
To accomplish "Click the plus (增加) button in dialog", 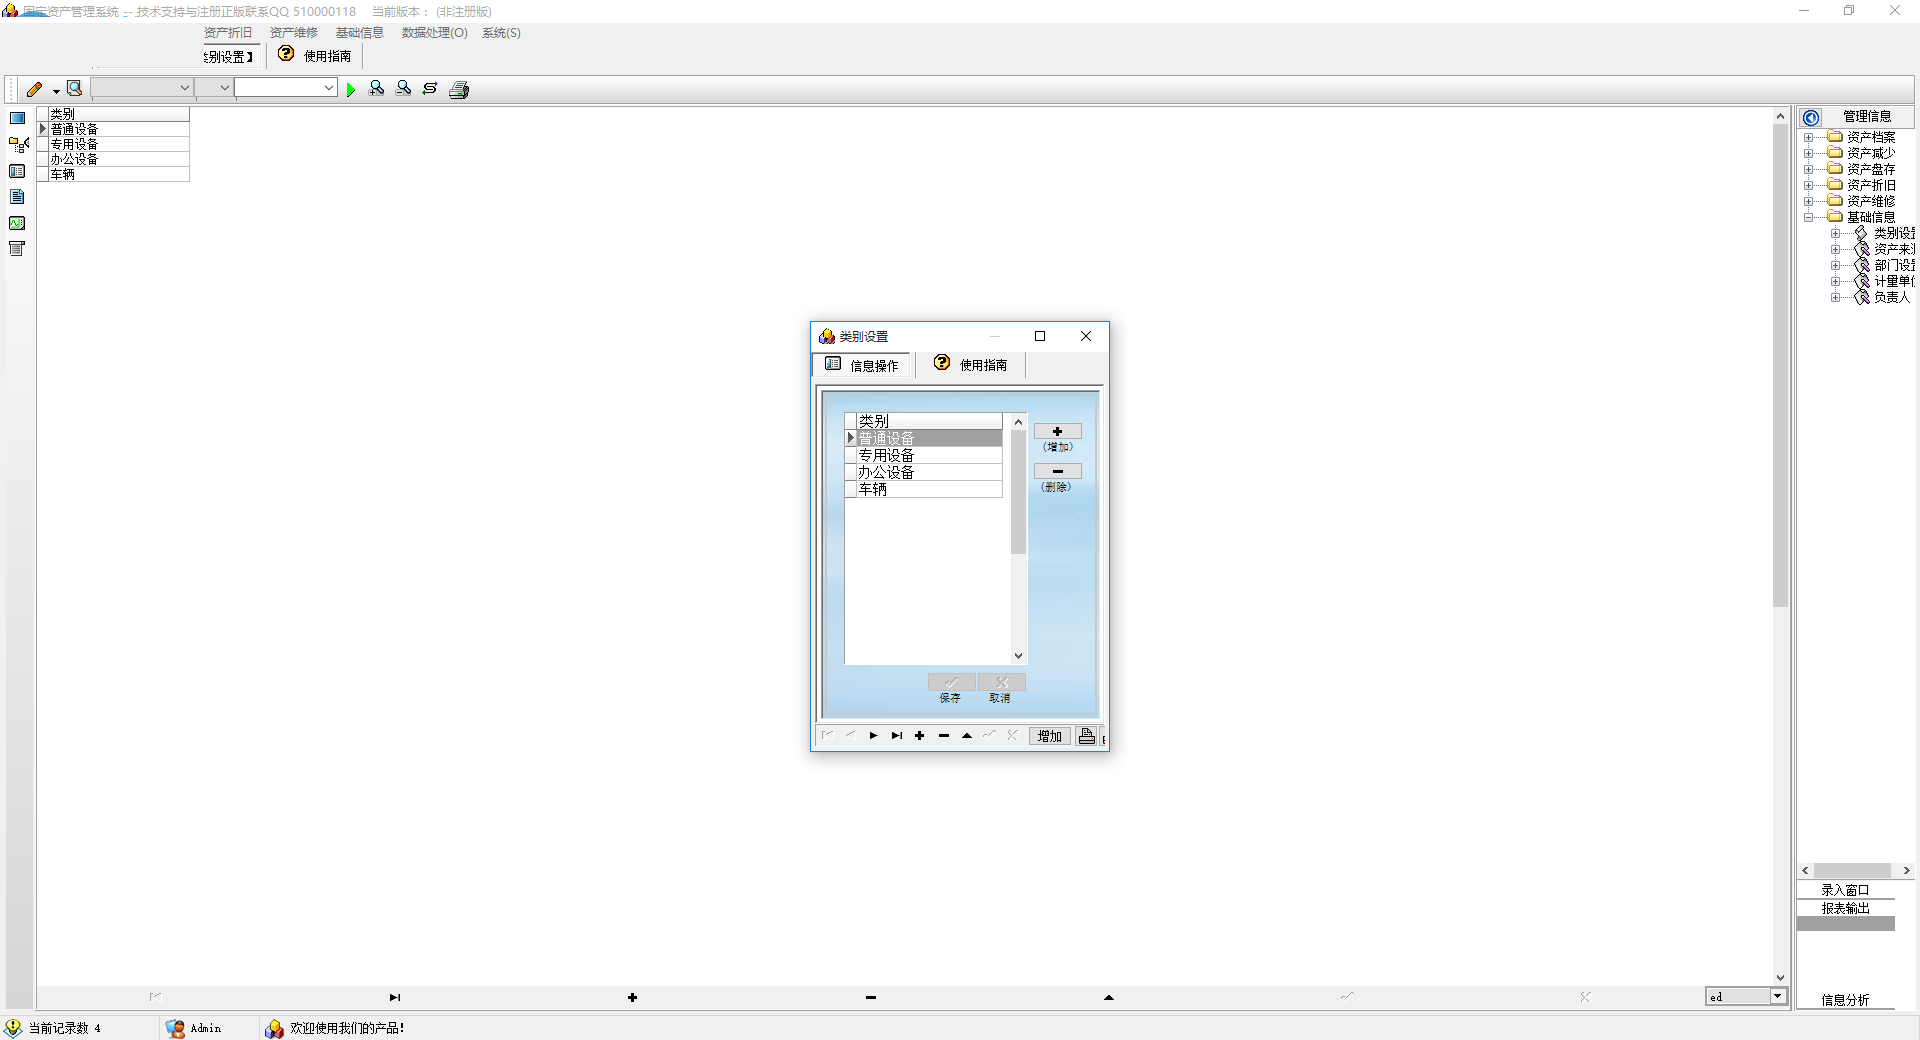I will point(1057,432).
